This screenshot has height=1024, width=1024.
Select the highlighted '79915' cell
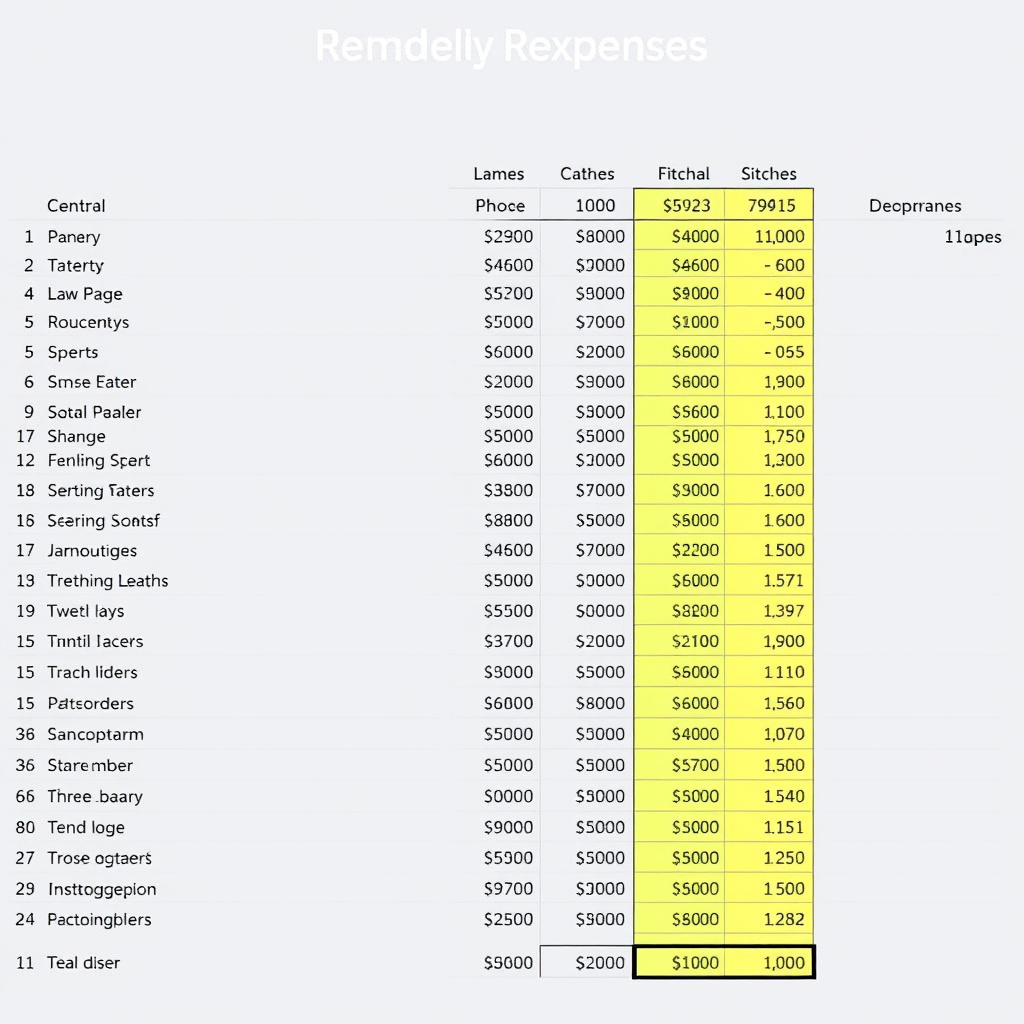coord(769,206)
